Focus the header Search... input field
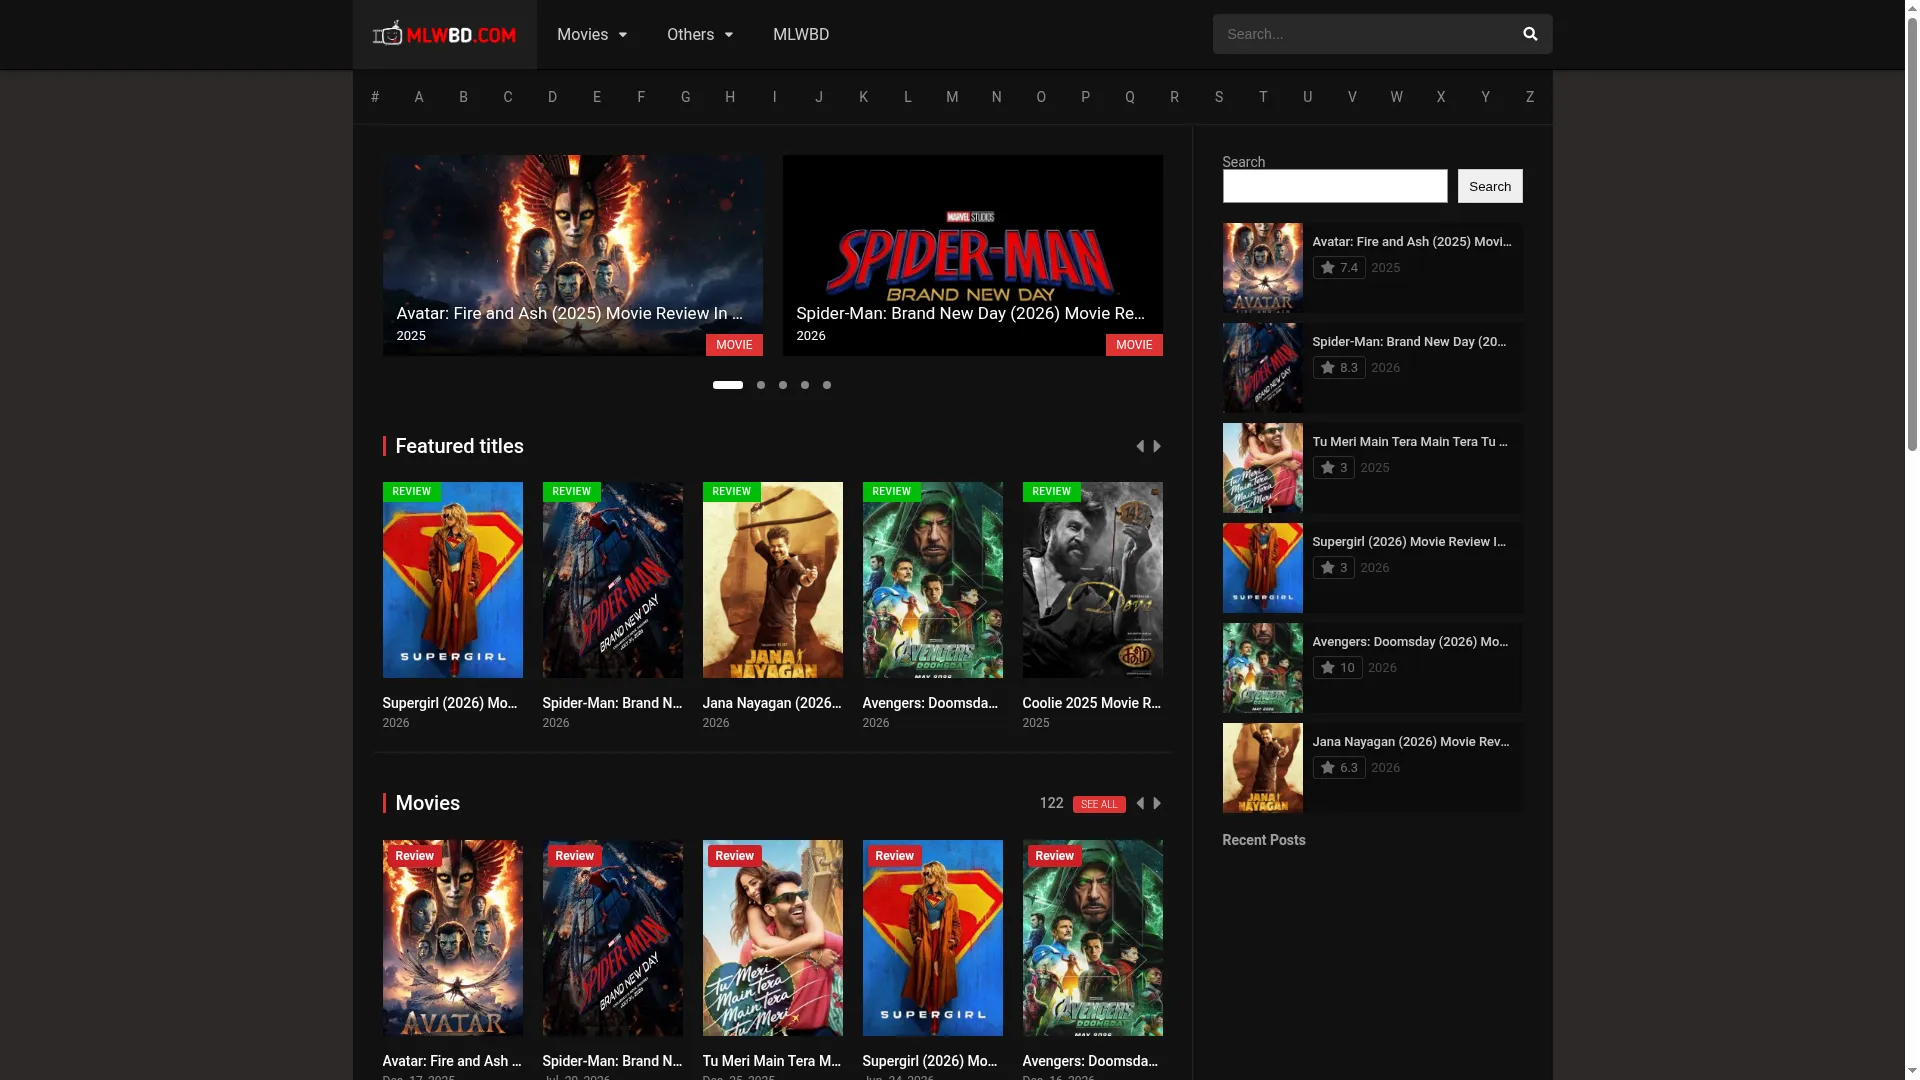Screen dimensions: 1920x1080 click(1361, 34)
